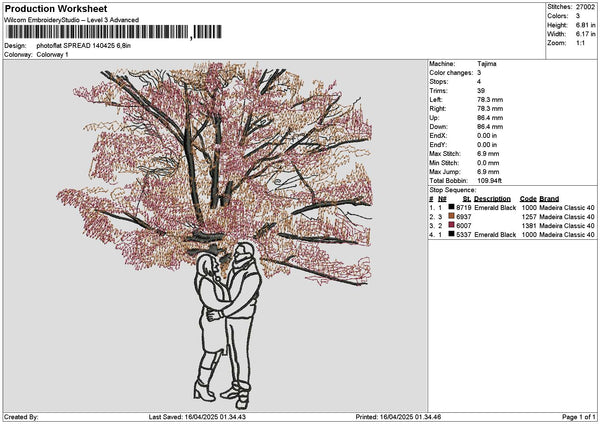Viewport: 600px width, 424px height.
Task: Click the 'Up:' label
Action: pos(434,118)
